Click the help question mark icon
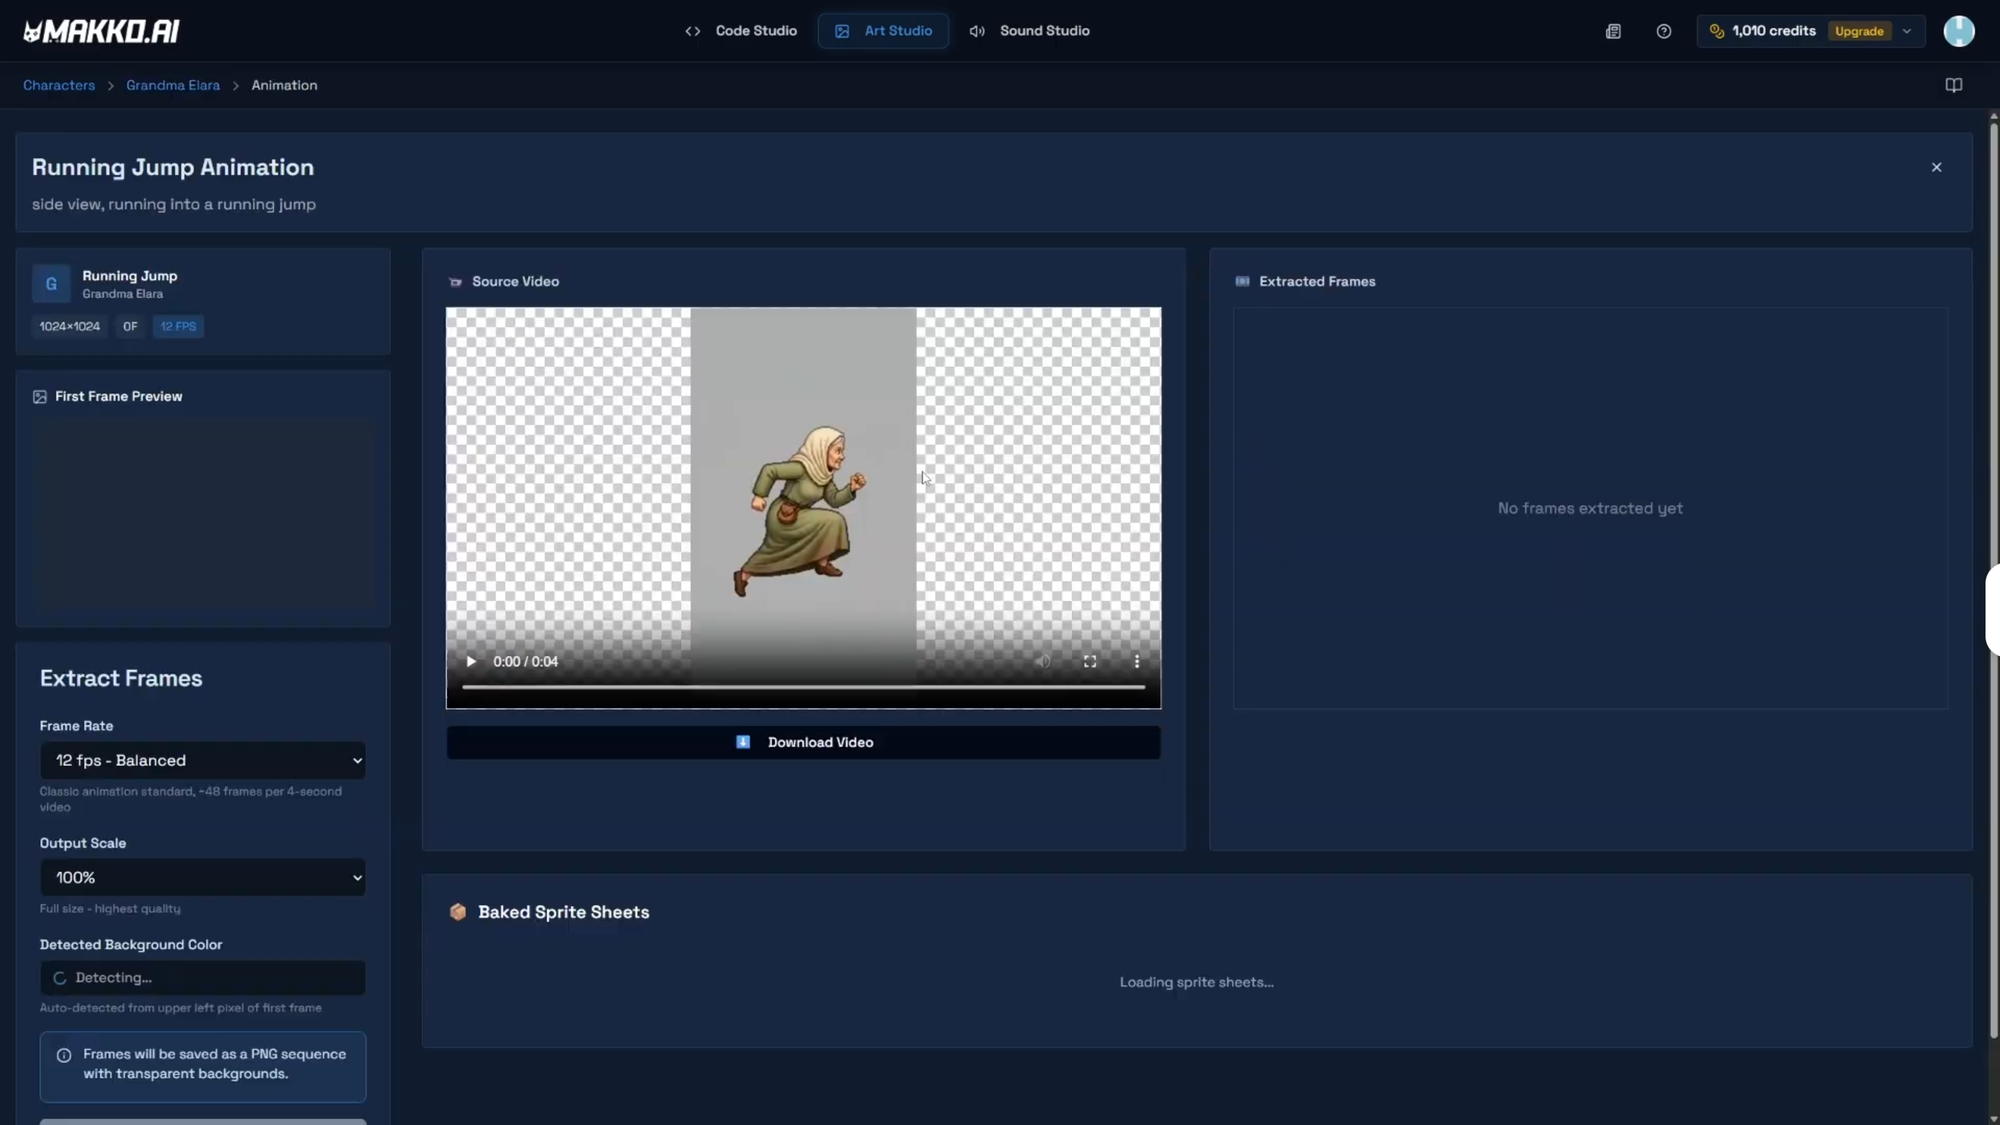Screen dimensions: 2000x1125 [x=1664, y=31]
